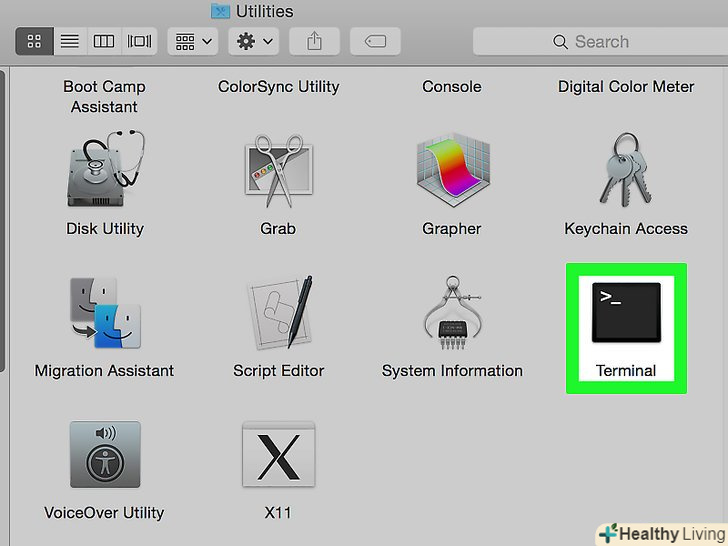Image resolution: width=728 pixels, height=546 pixels.
Task: Switch to list view
Action: click(x=70, y=41)
